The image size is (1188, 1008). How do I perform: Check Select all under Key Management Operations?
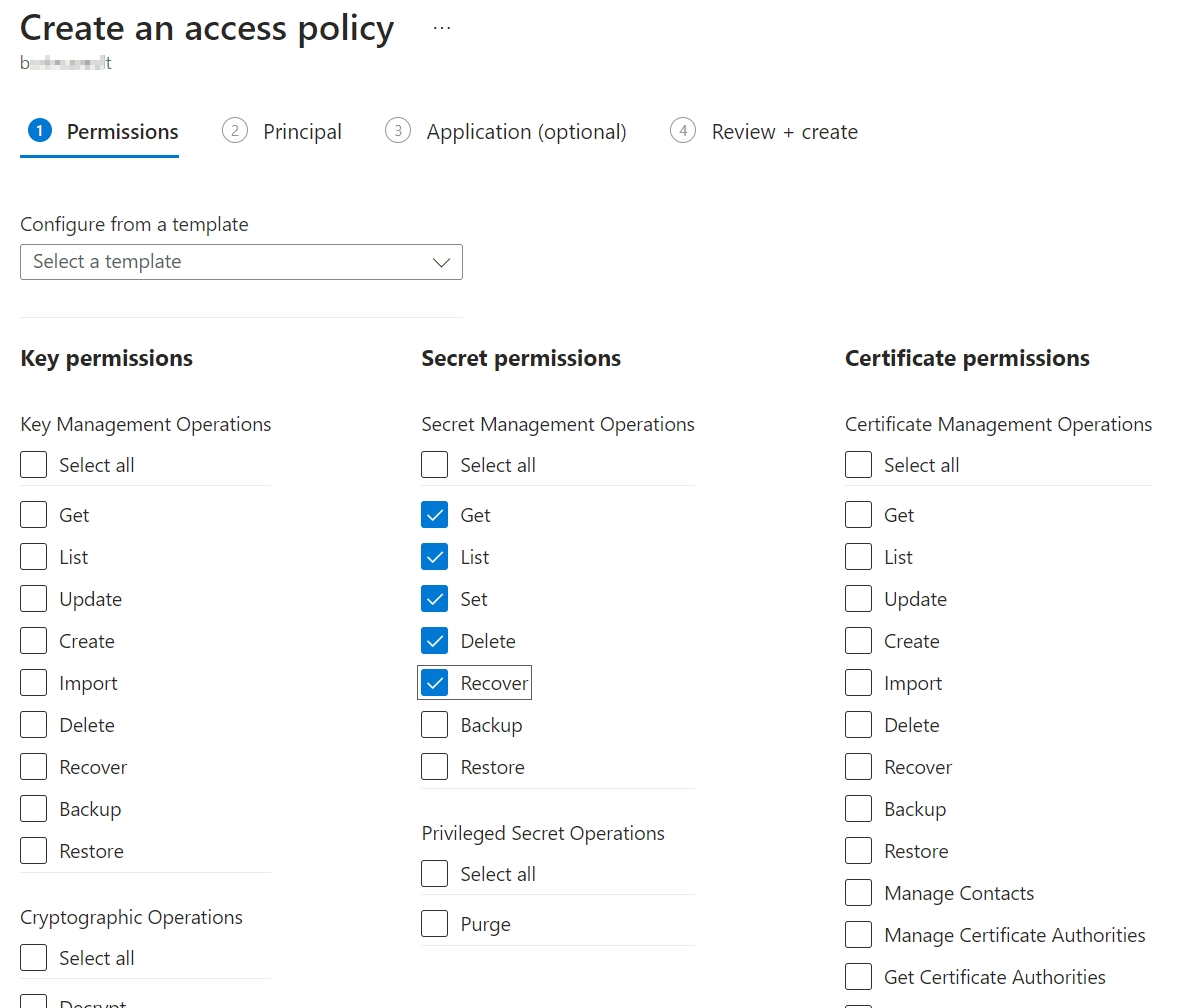coord(33,465)
